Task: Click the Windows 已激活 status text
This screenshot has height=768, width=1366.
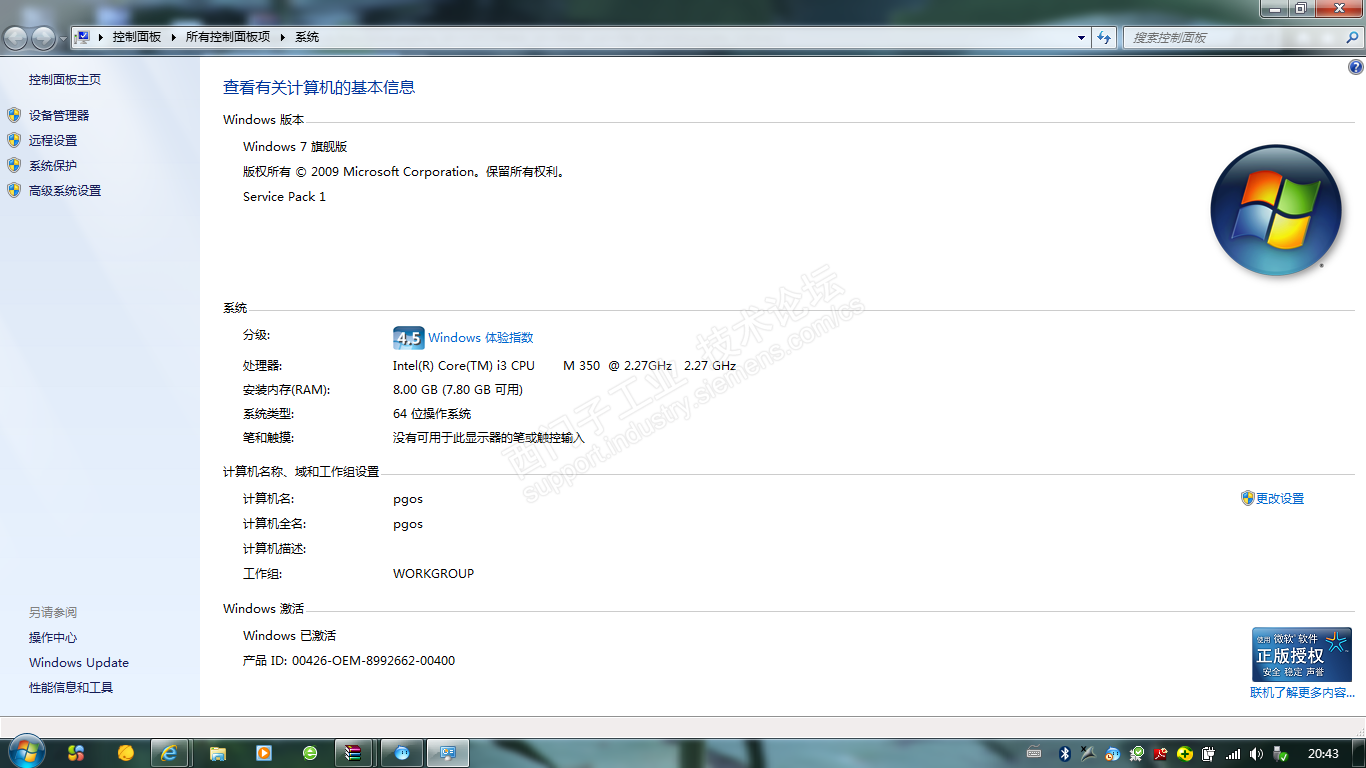Action: (x=289, y=636)
